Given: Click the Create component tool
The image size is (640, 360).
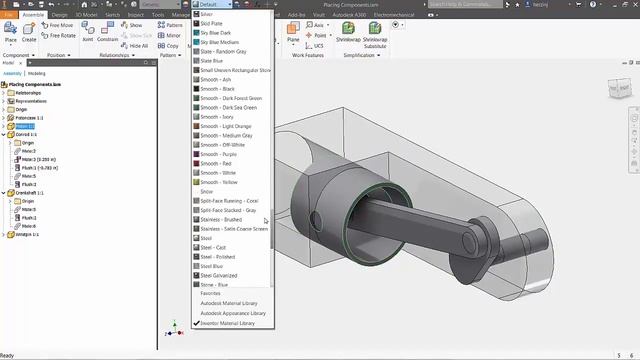Looking at the screenshot, I should pyautogui.click(x=29, y=32).
